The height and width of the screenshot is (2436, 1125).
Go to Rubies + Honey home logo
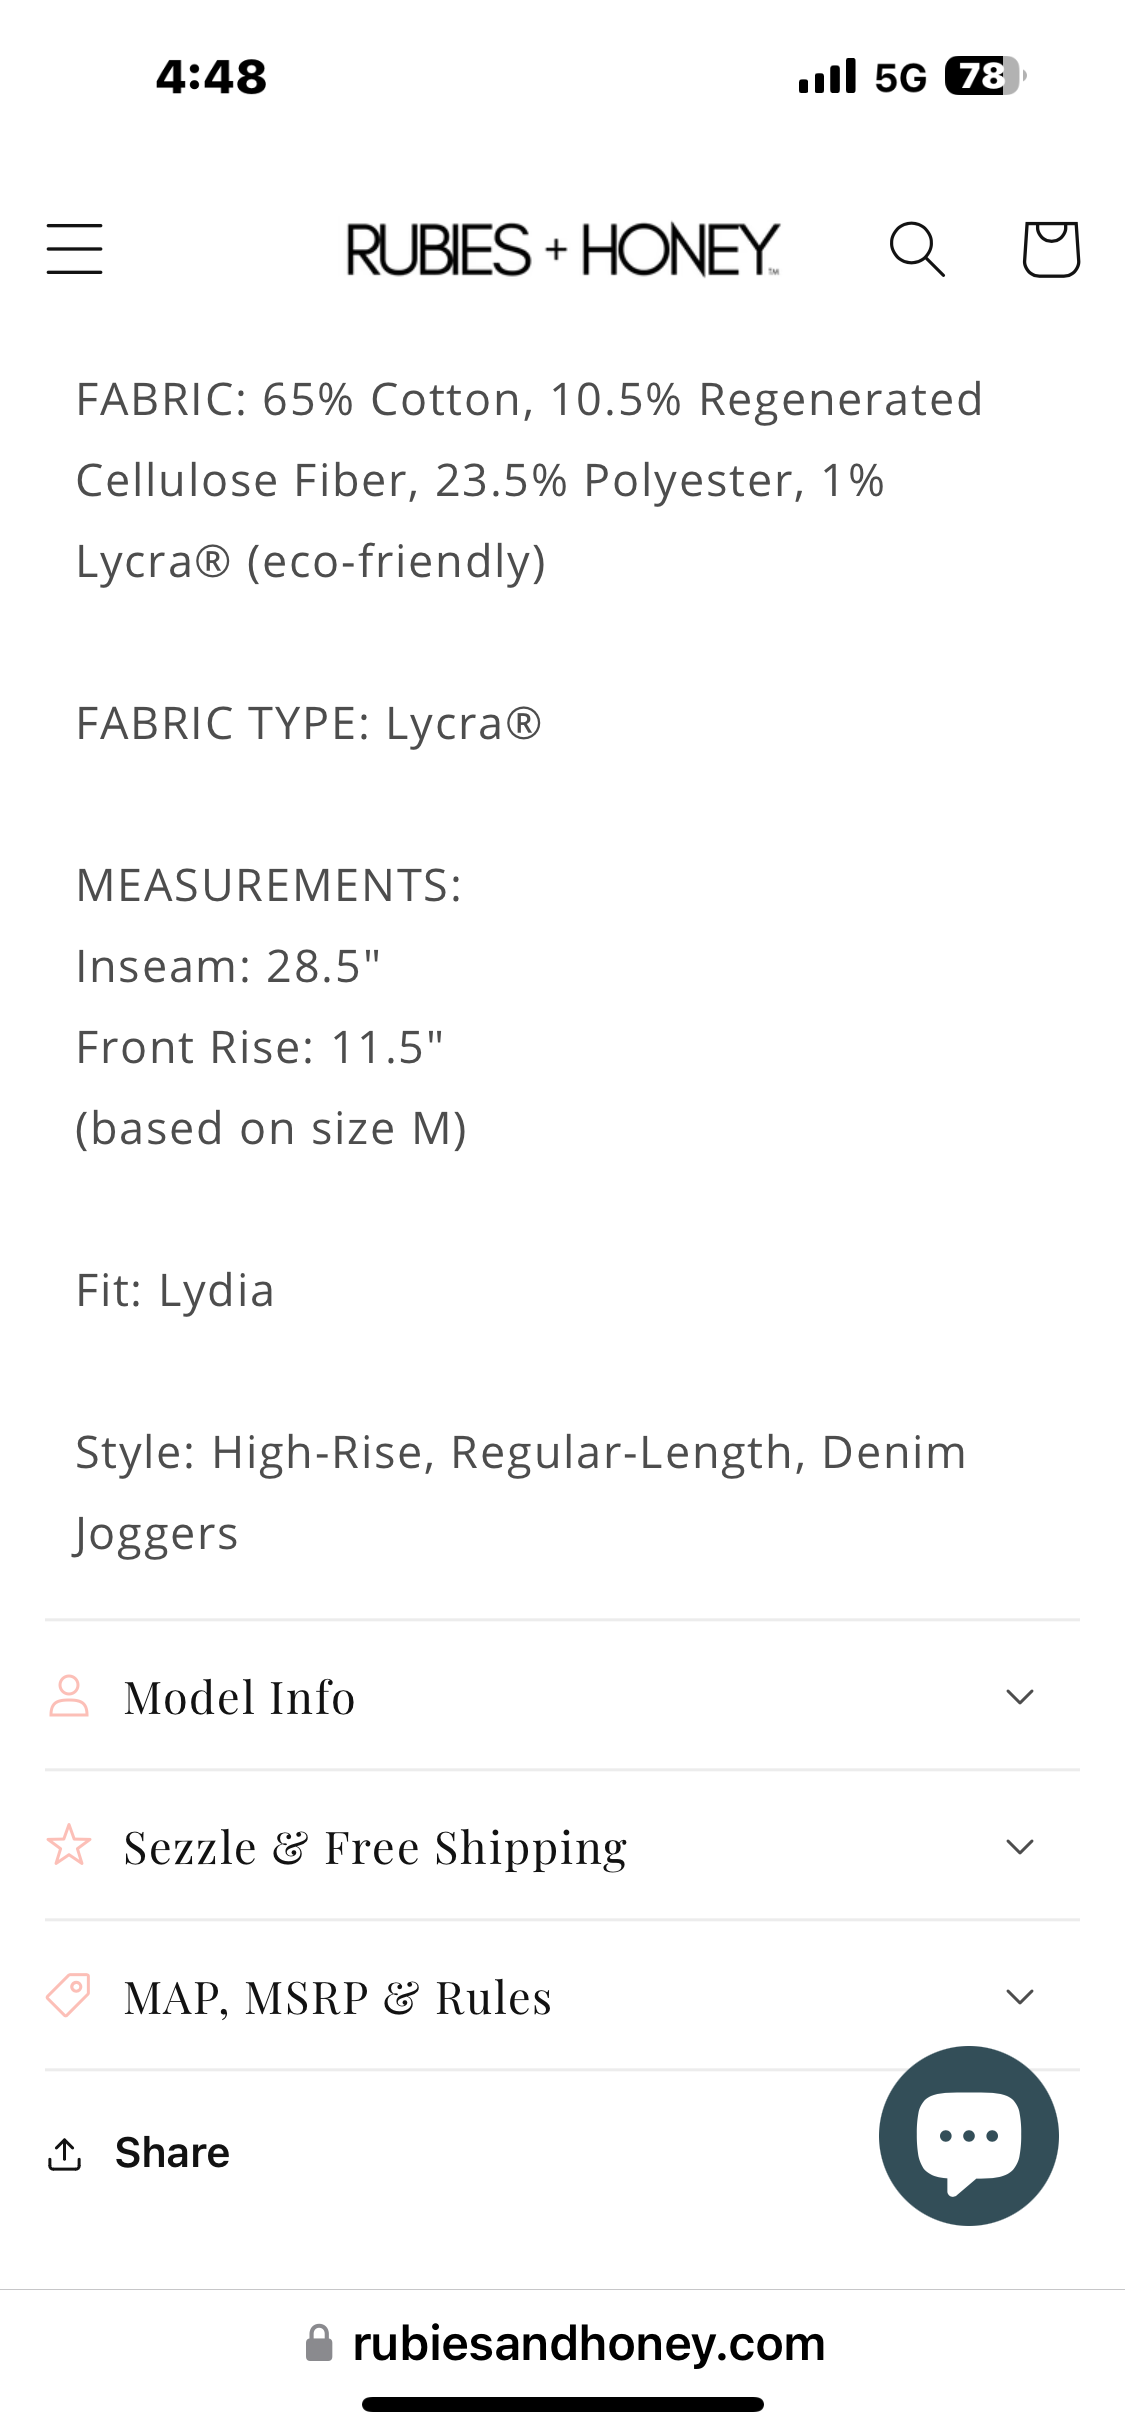[562, 250]
